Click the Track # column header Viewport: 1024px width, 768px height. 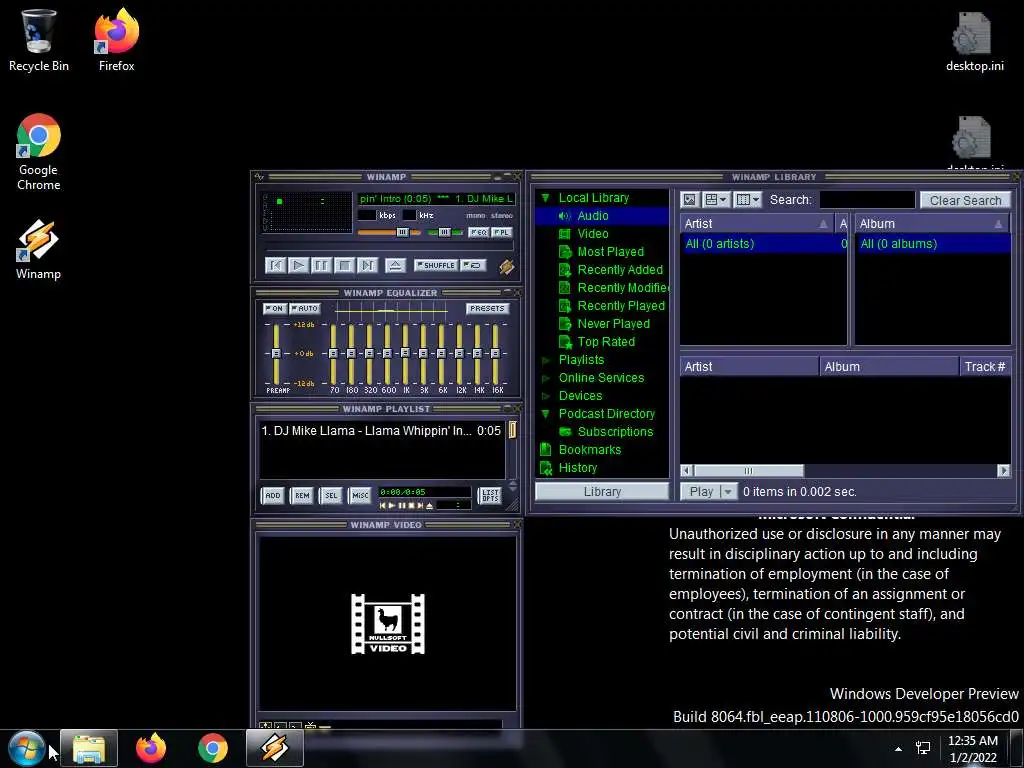985,367
